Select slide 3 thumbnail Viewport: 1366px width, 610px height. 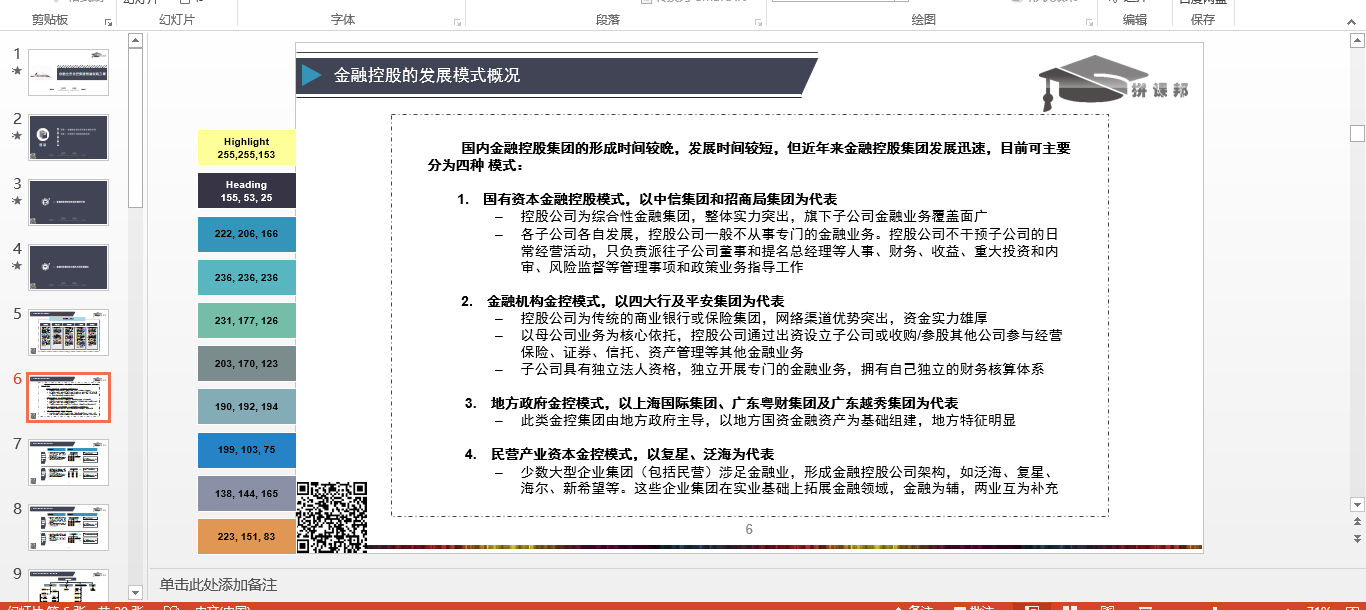(69, 202)
